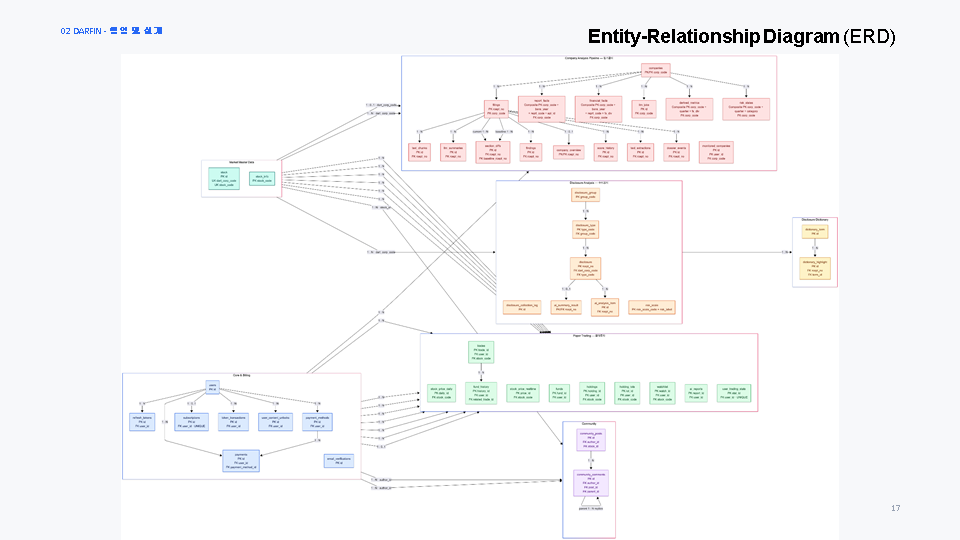960x540 pixels.
Task: Select the trades entity box
Action: coord(481,352)
